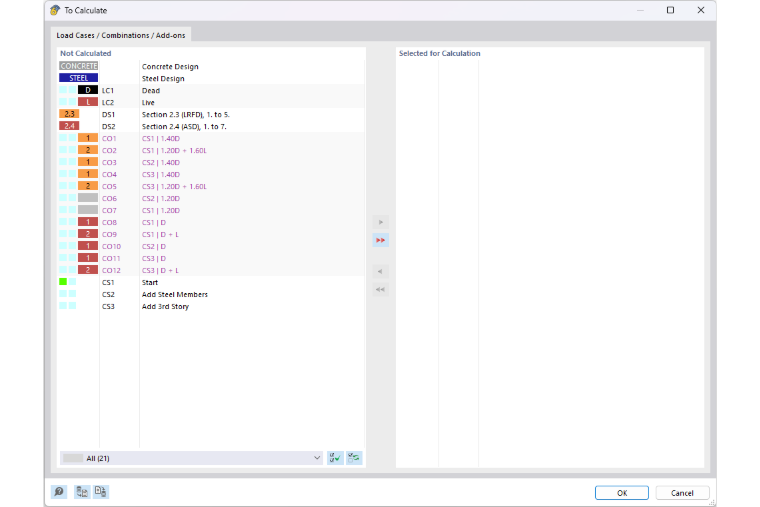Select LC1 Dead load case
Image resolution: width=760 pixels, height=507 pixels.
211,91
